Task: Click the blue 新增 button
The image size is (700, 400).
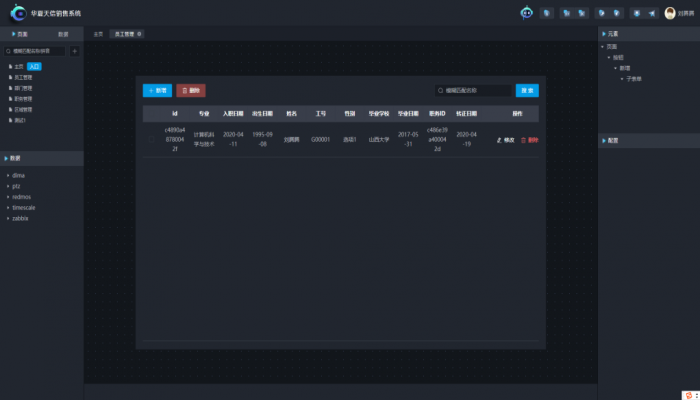Action: (157, 90)
